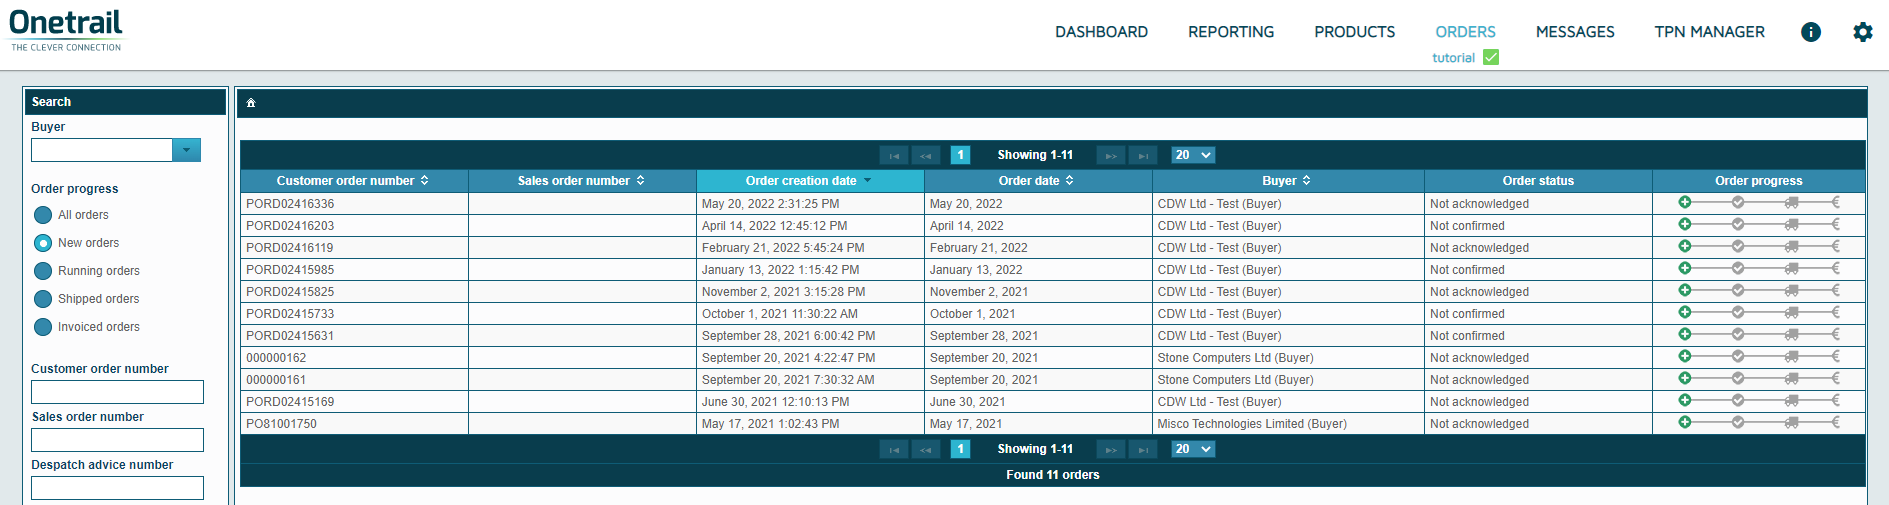Viewport: 1889px width, 505px height.
Task: Select the Shipped orders radio button
Action: [x=43, y=299]
